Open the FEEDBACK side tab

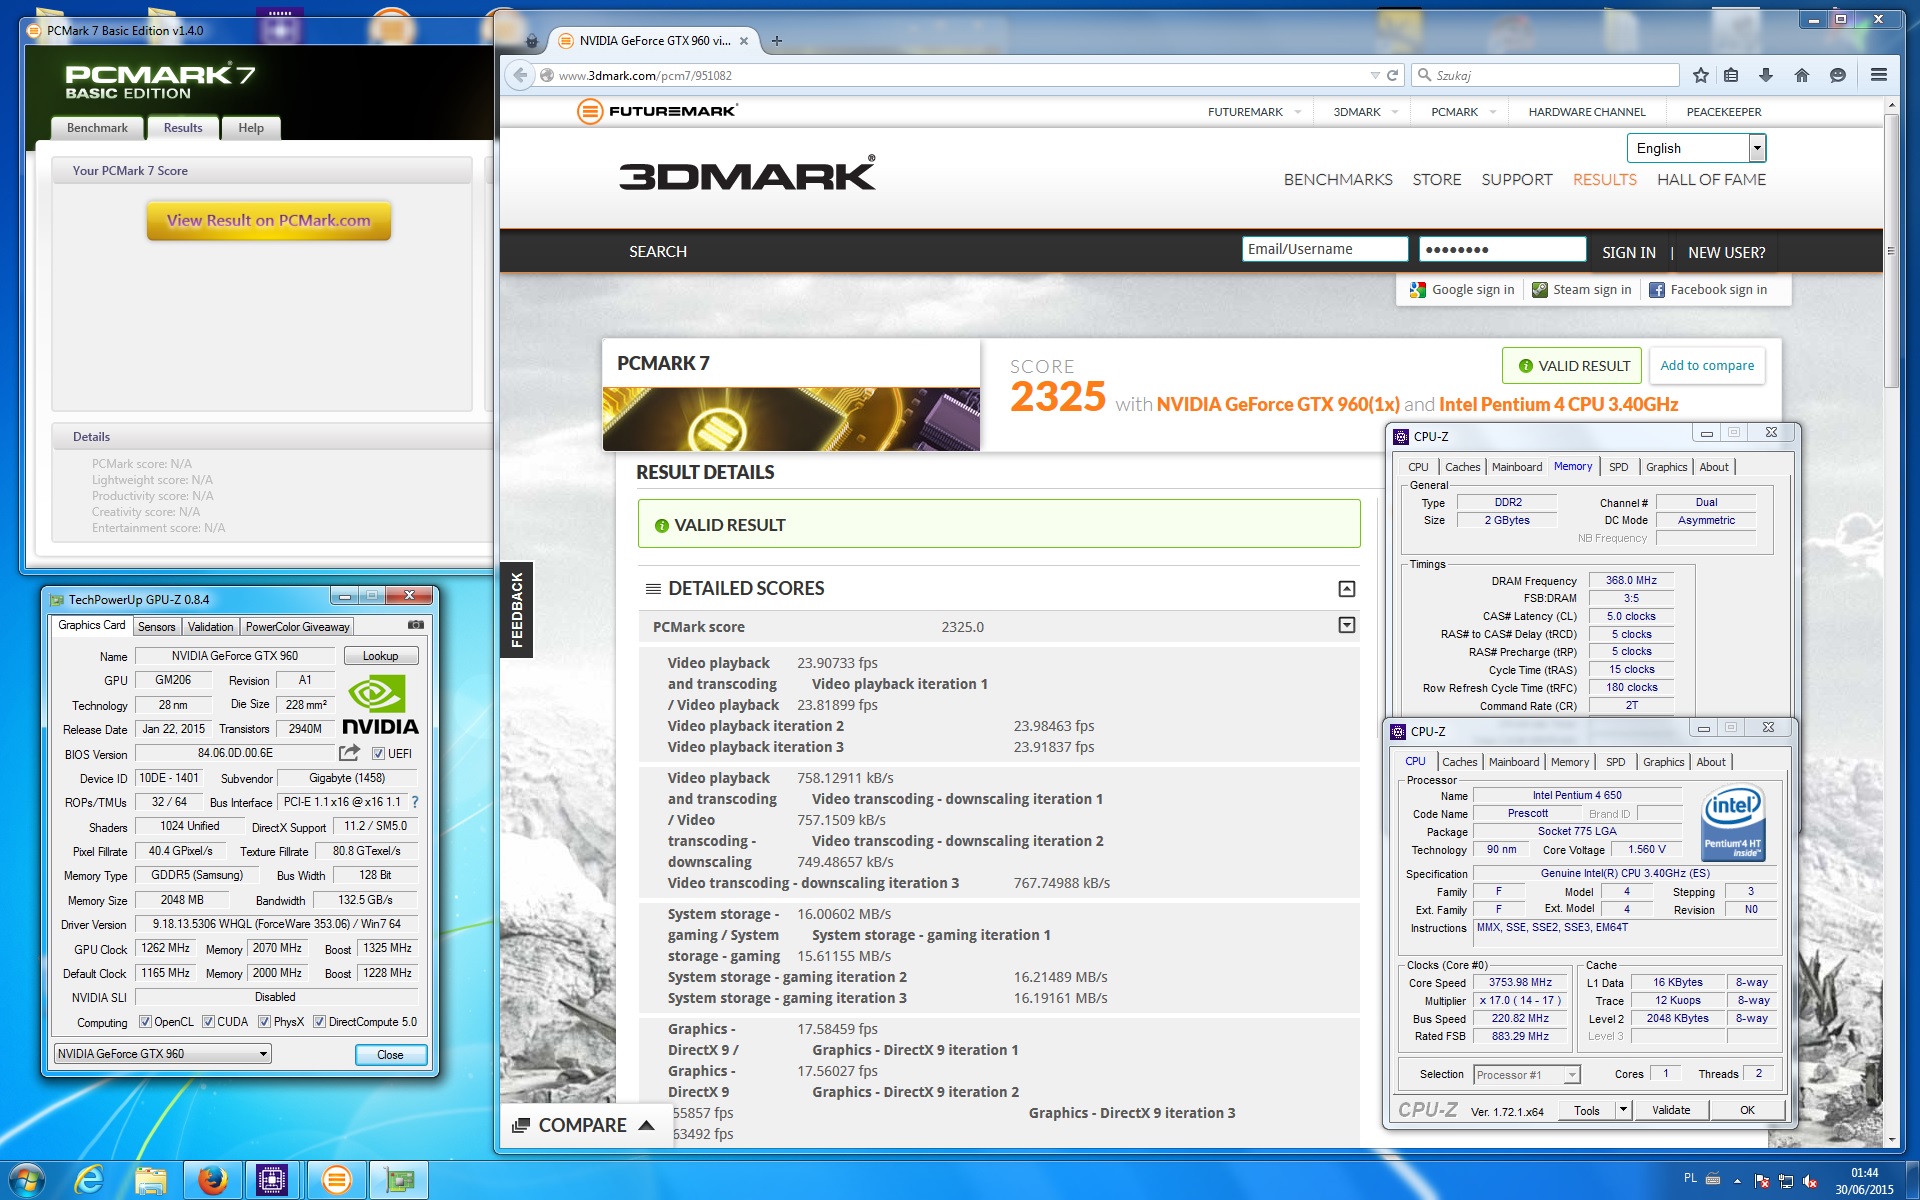click(516, 609)
